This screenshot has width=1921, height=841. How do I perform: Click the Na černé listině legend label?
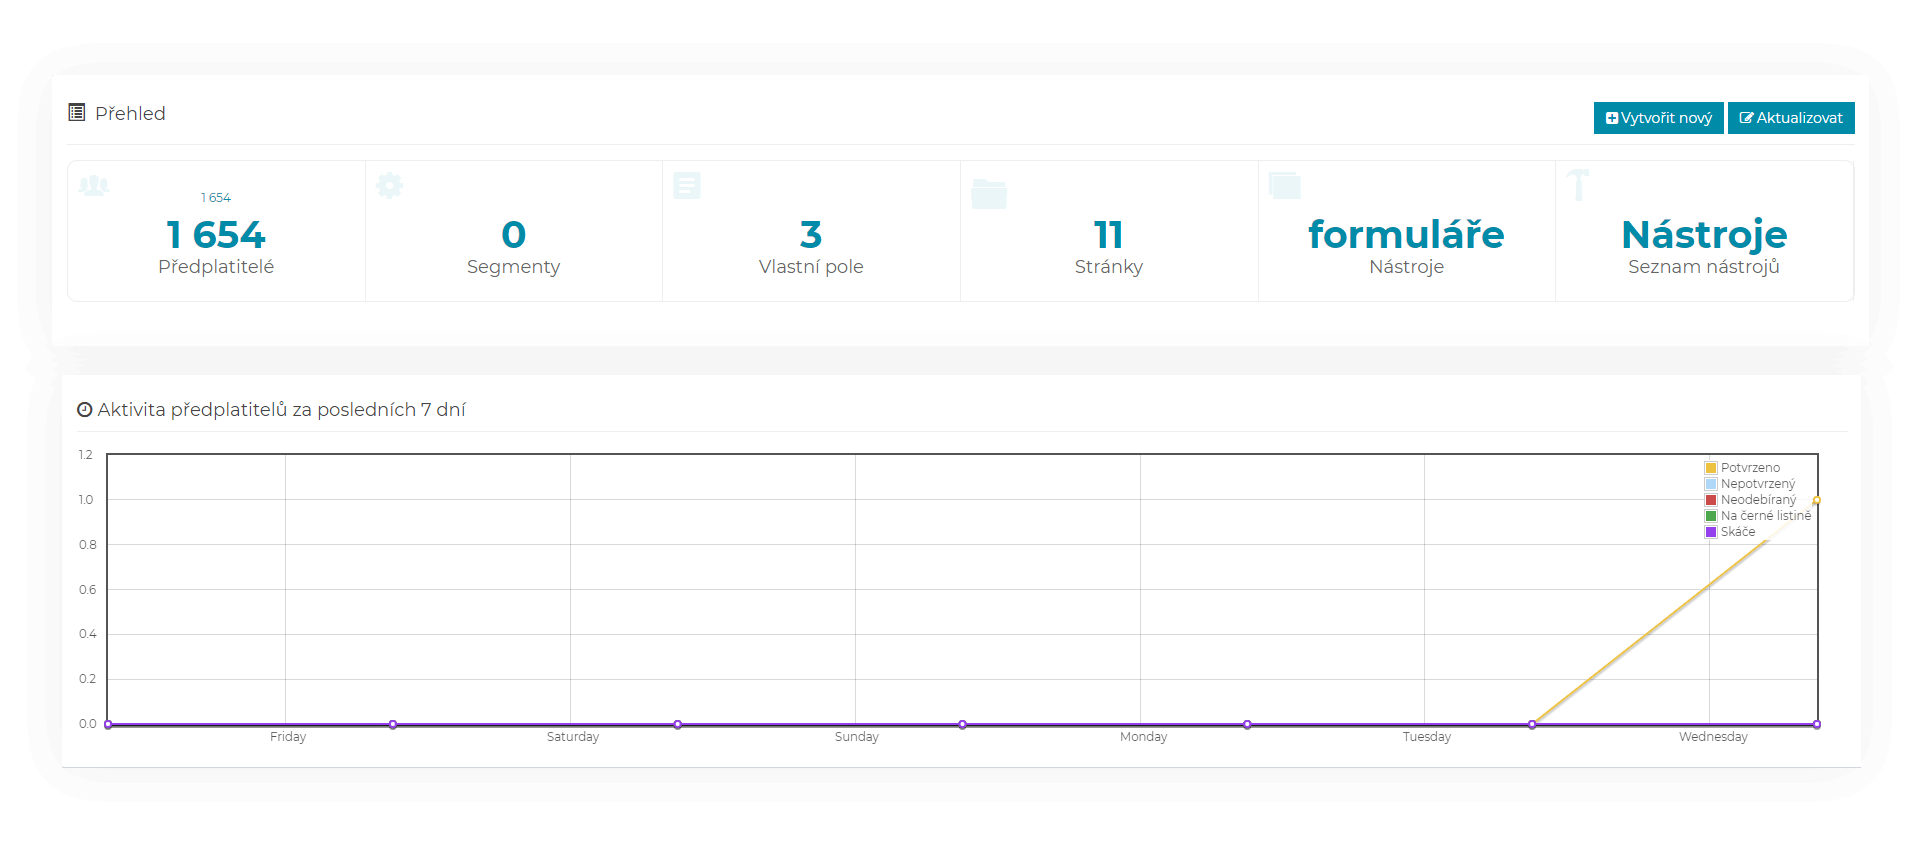1766,516
